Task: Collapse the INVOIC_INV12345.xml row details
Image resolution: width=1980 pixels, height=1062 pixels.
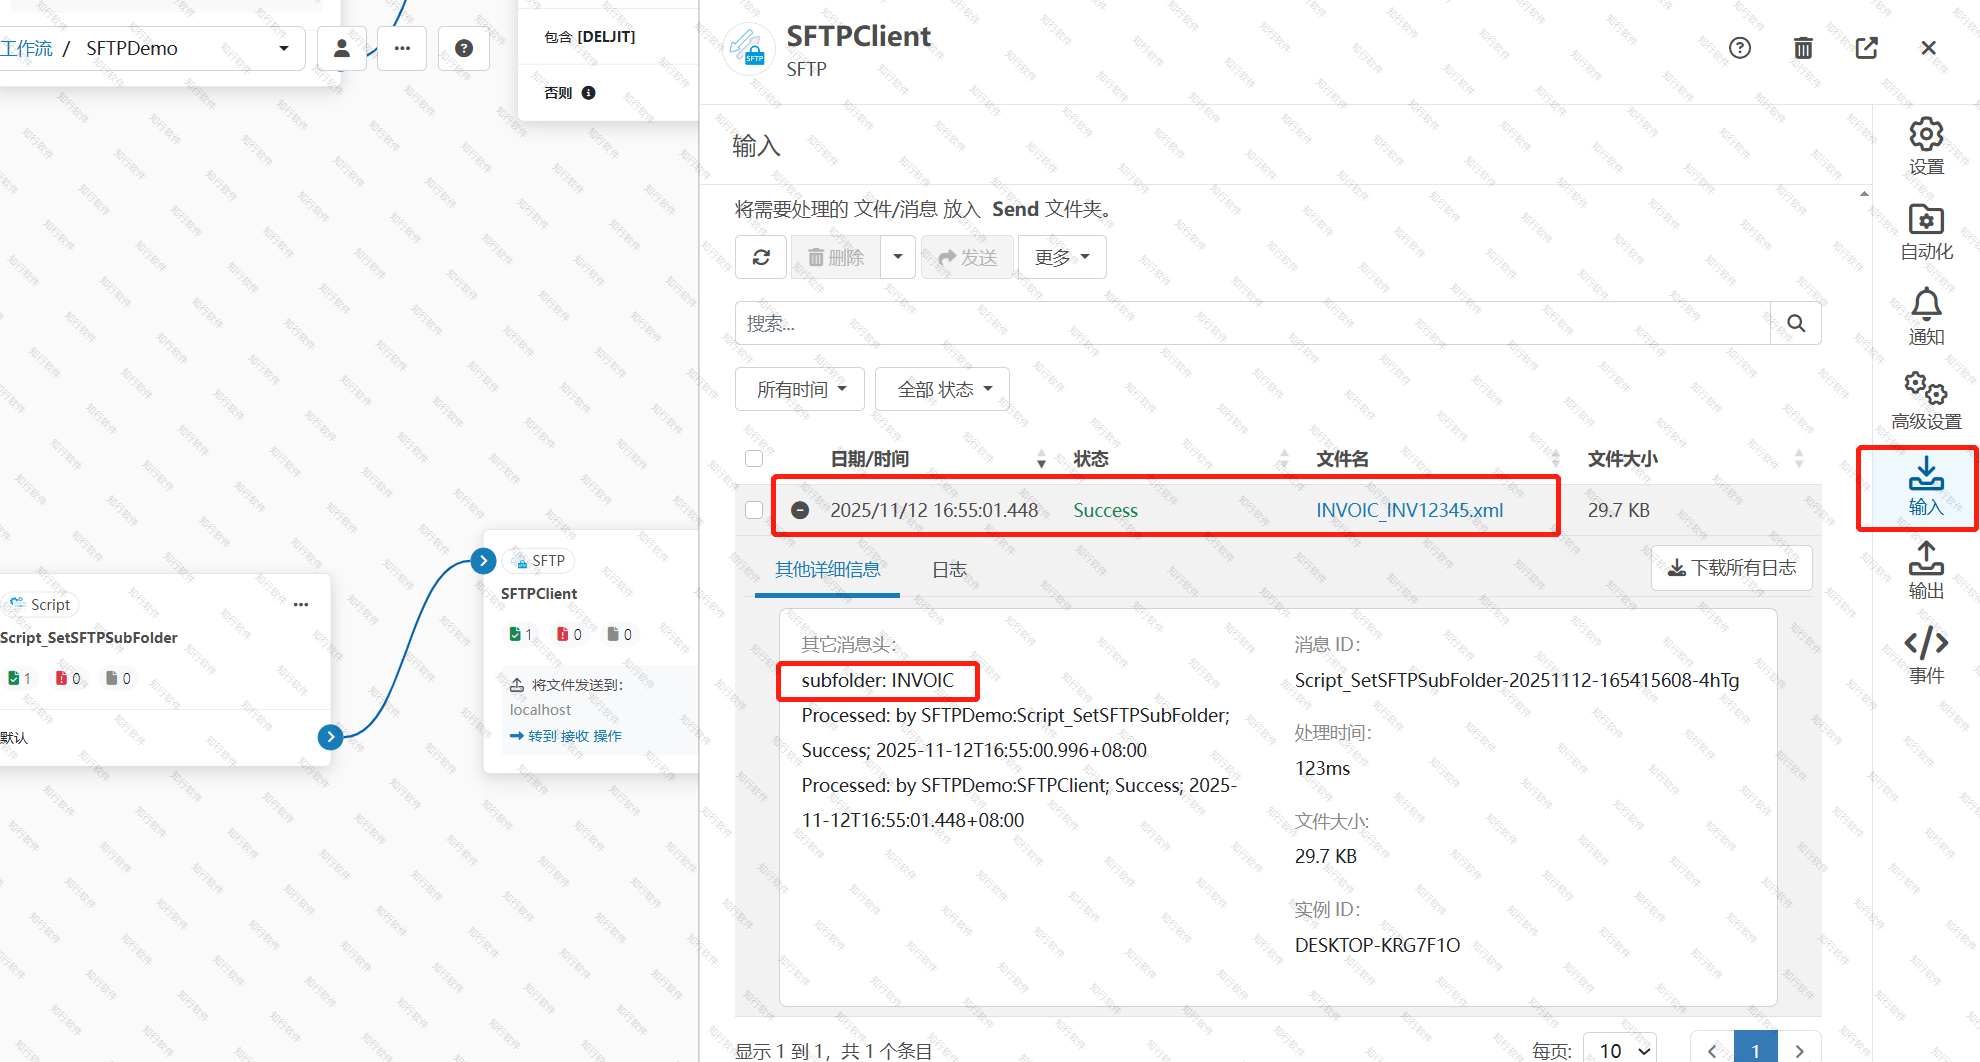Action: pyautogui.click(x=800, y=510)
